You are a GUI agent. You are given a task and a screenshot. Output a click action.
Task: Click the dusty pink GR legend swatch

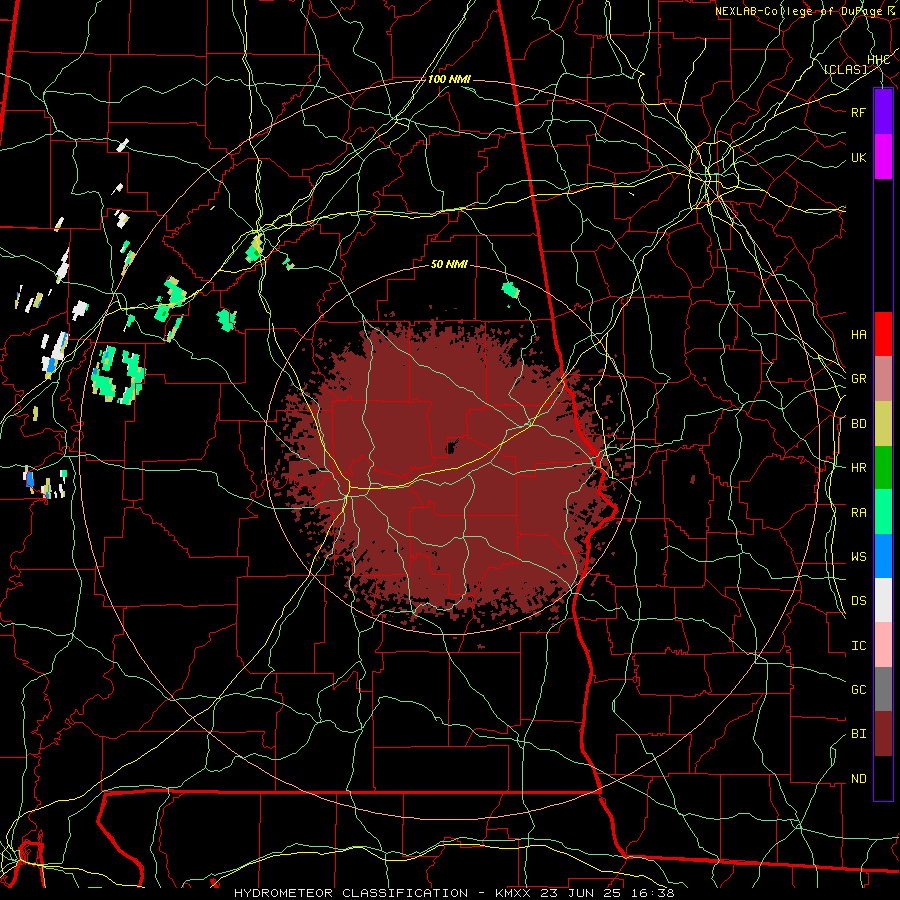point(883,379)
